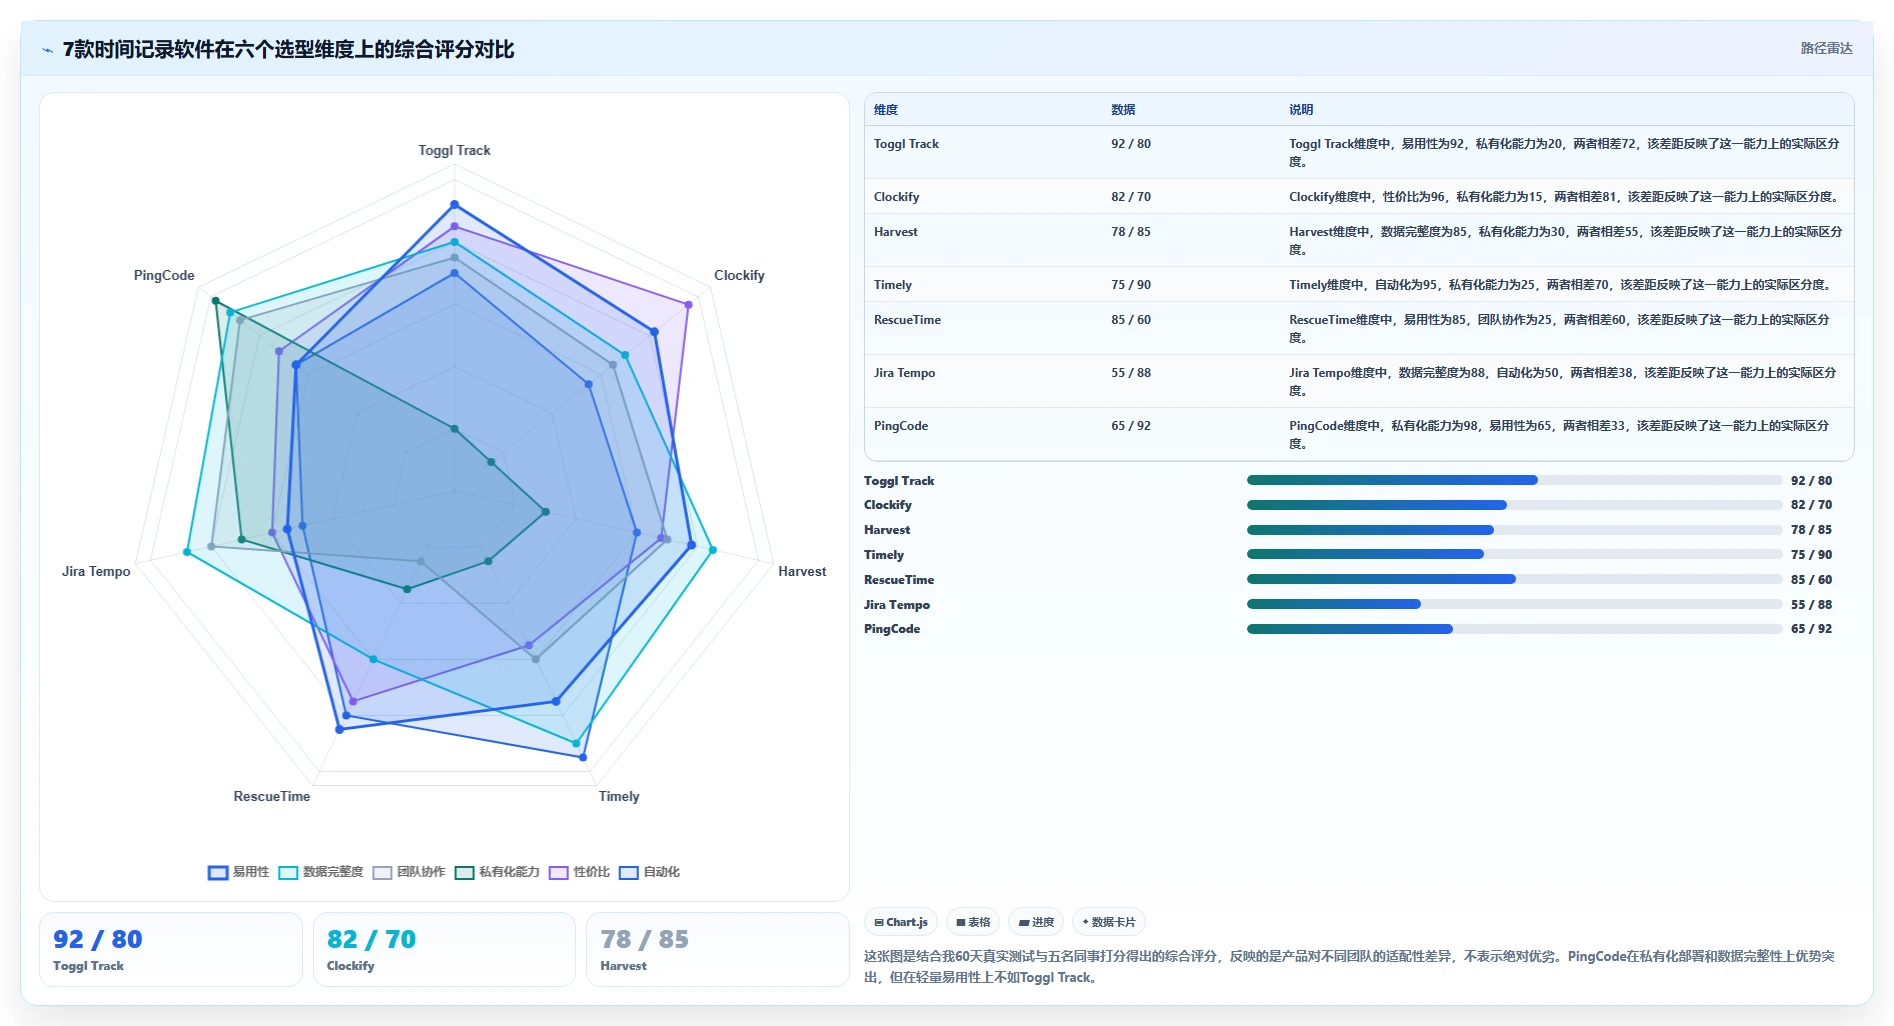Hide the 私有化能力 legend series
Viewport: 1894px width, 1026px height.
(x=497, y=872)
